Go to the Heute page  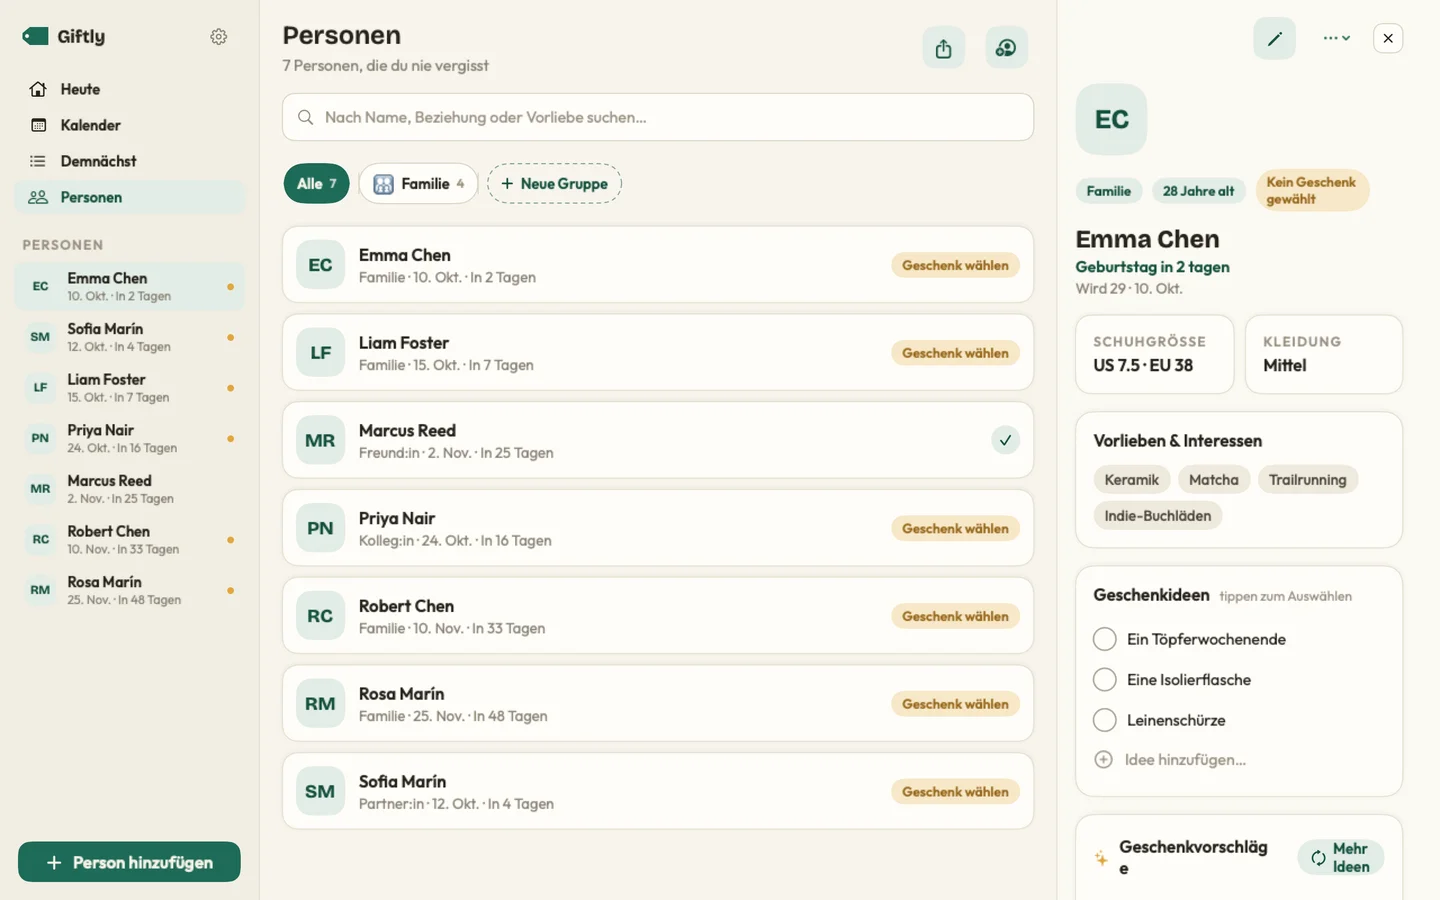click(130, 89)
